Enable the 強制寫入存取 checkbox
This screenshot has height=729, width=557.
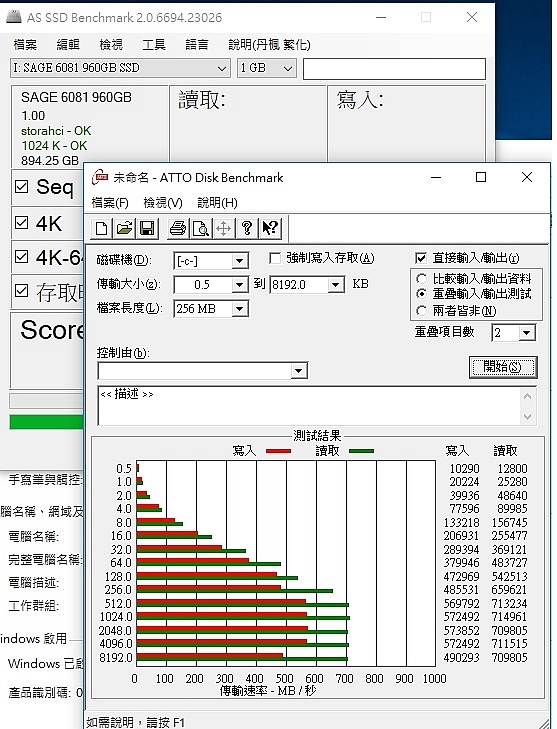pyautogui.click(x=275, y=258)
